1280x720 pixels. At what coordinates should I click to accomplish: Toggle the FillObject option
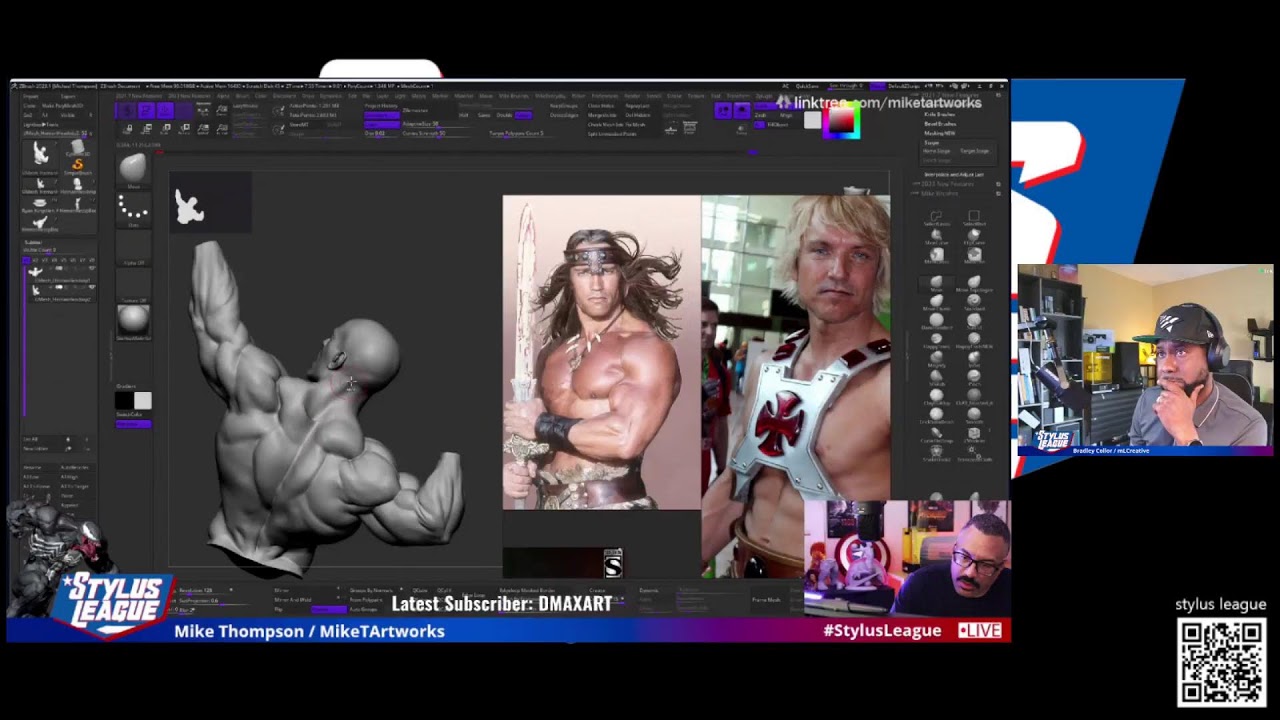778,124
